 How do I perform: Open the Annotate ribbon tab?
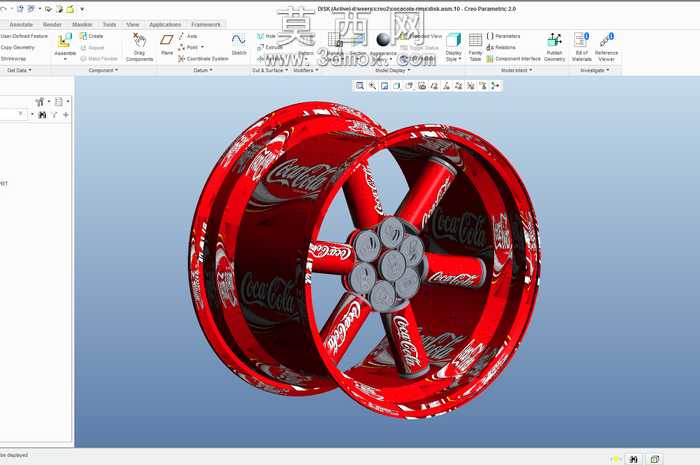click(x=21, y=25)
